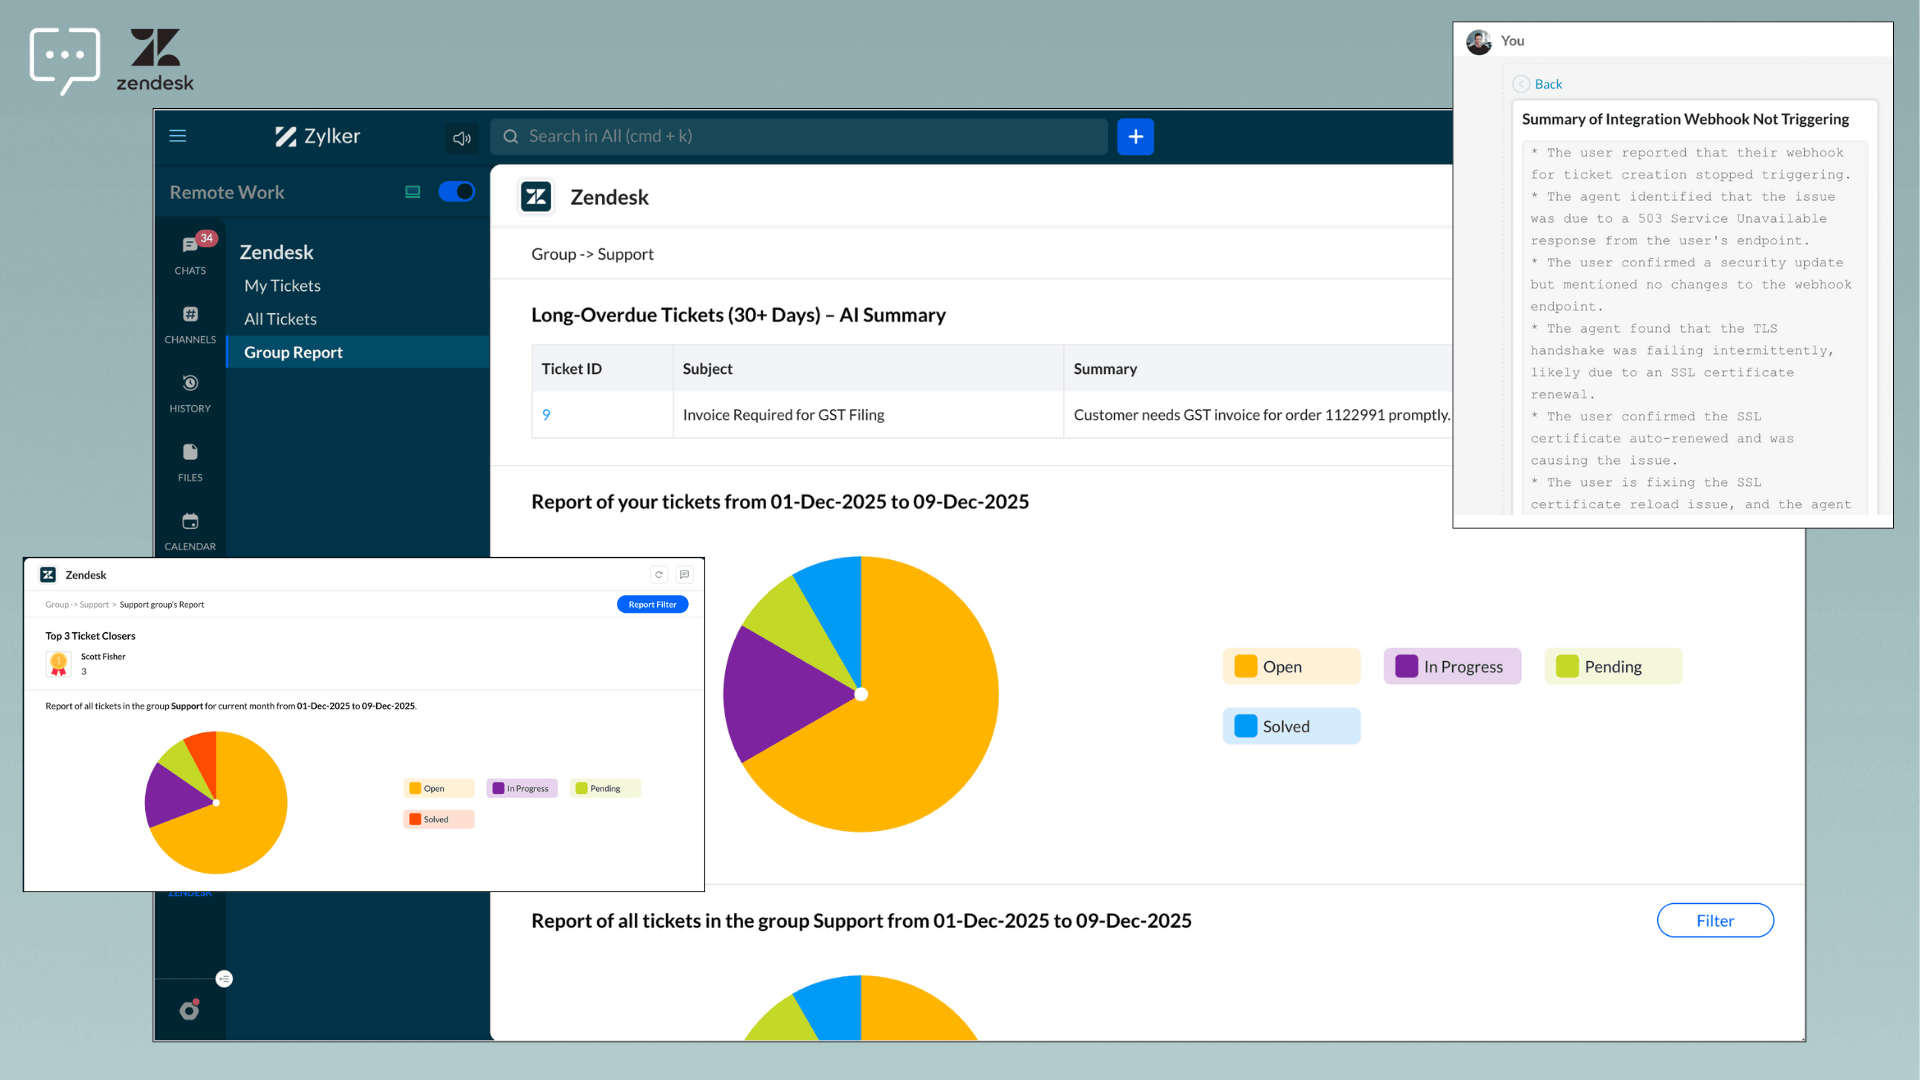Open the hamburger menu icon
This screenshot has height=1080, width=1920.
point(178,136)
